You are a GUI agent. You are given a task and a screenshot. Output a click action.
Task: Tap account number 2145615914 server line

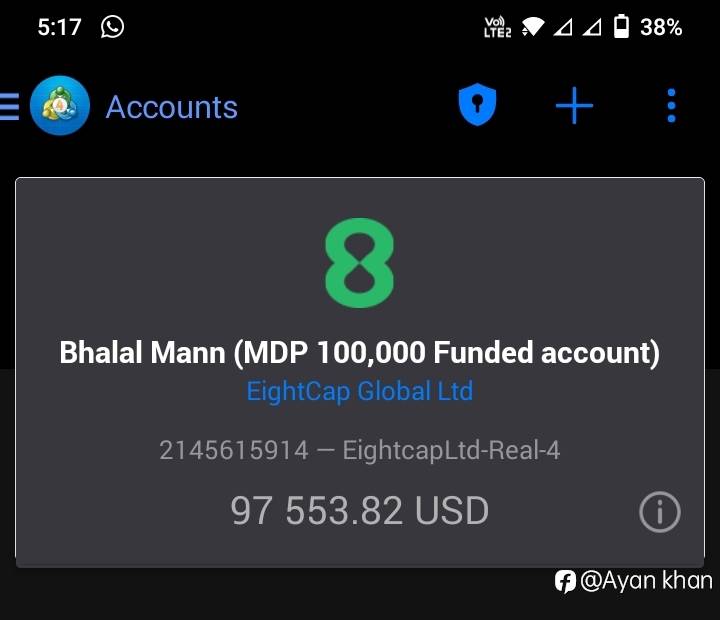coord(360,450)
